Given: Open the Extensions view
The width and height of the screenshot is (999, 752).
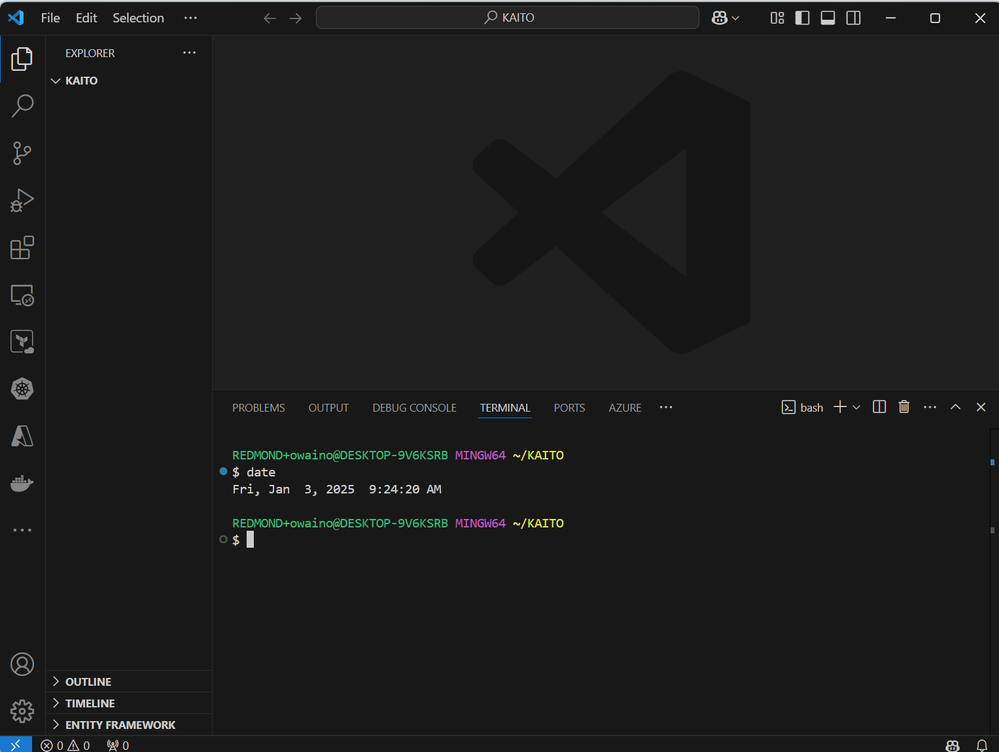Looking at the screenshot, I should coord(22,248).
